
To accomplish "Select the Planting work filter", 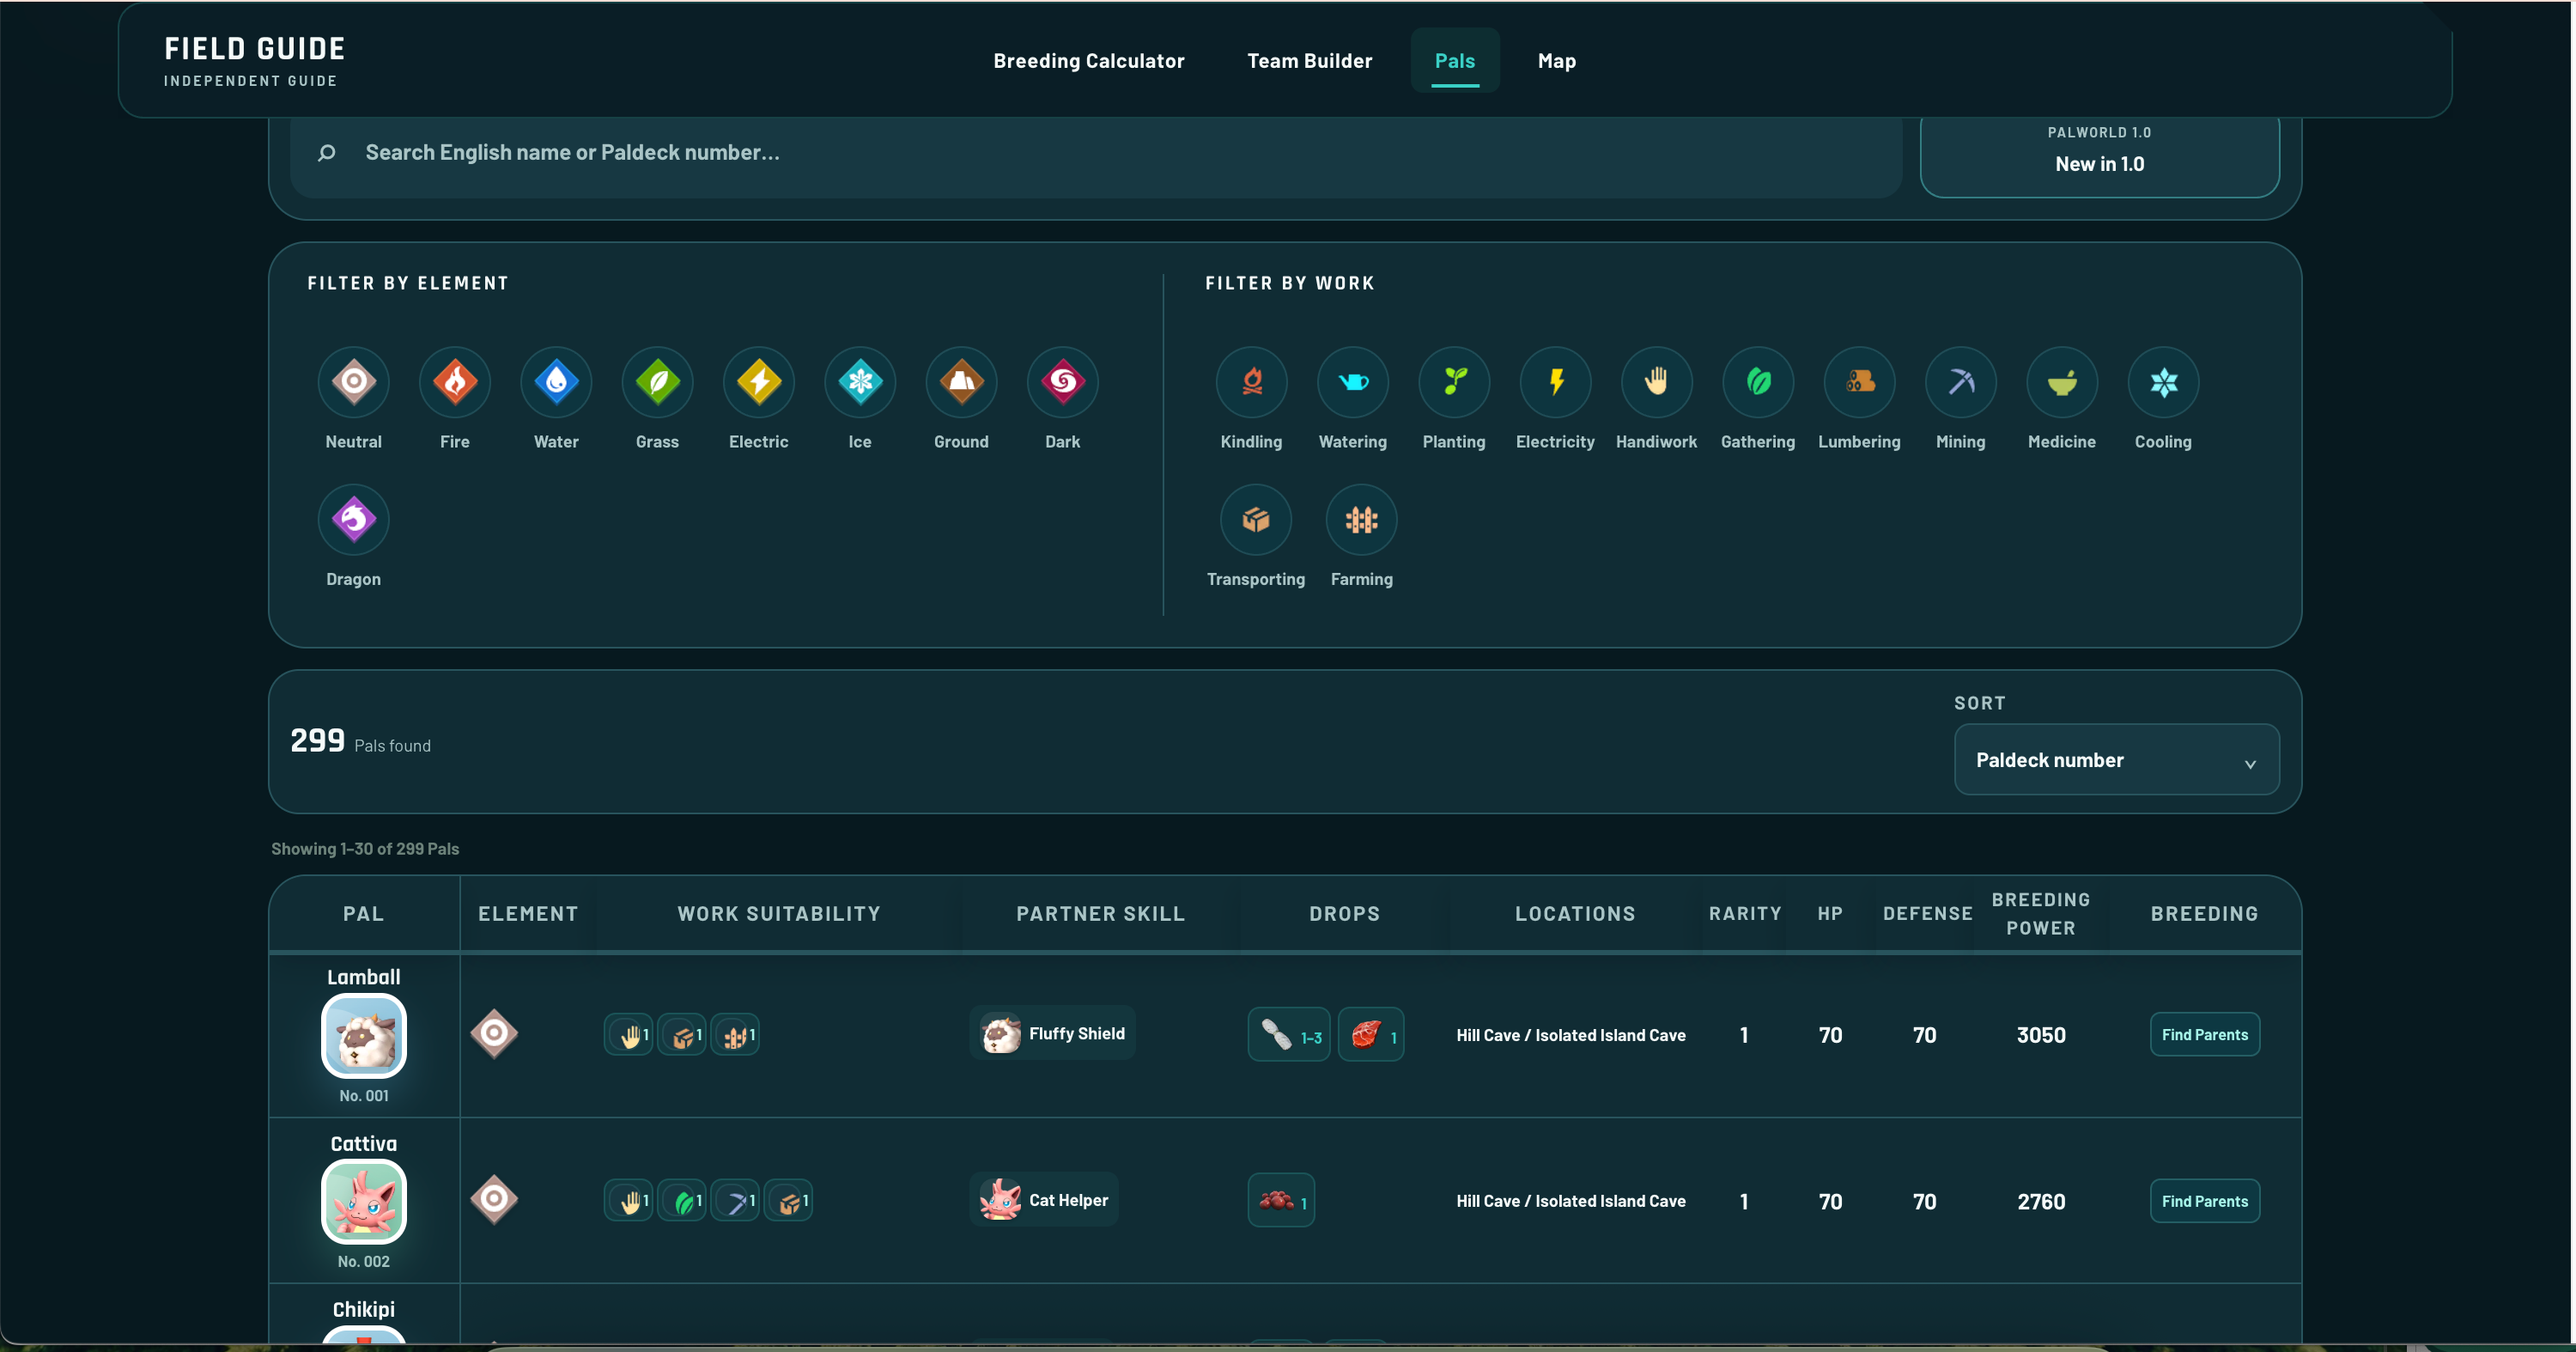I will [x=1454, y=382].
